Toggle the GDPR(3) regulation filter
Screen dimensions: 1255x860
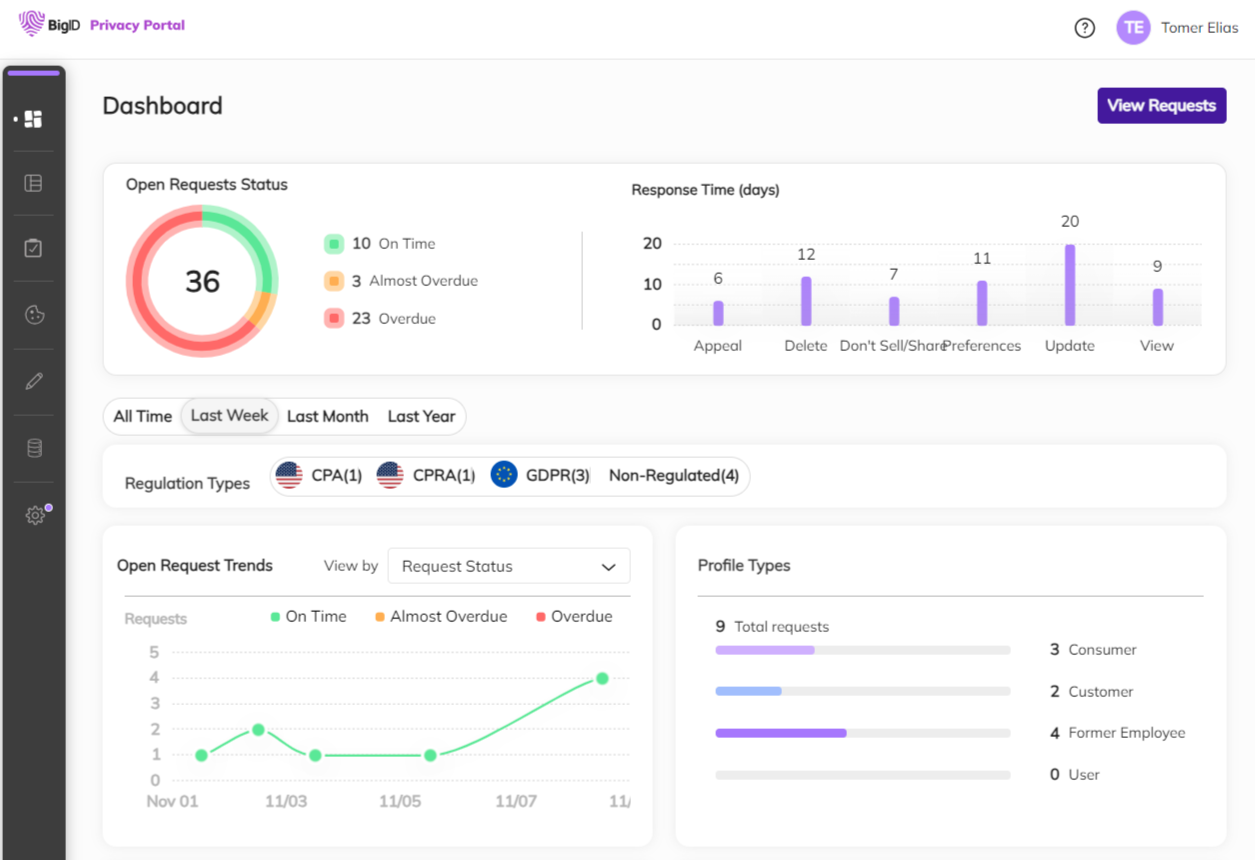tap(540, 475)
